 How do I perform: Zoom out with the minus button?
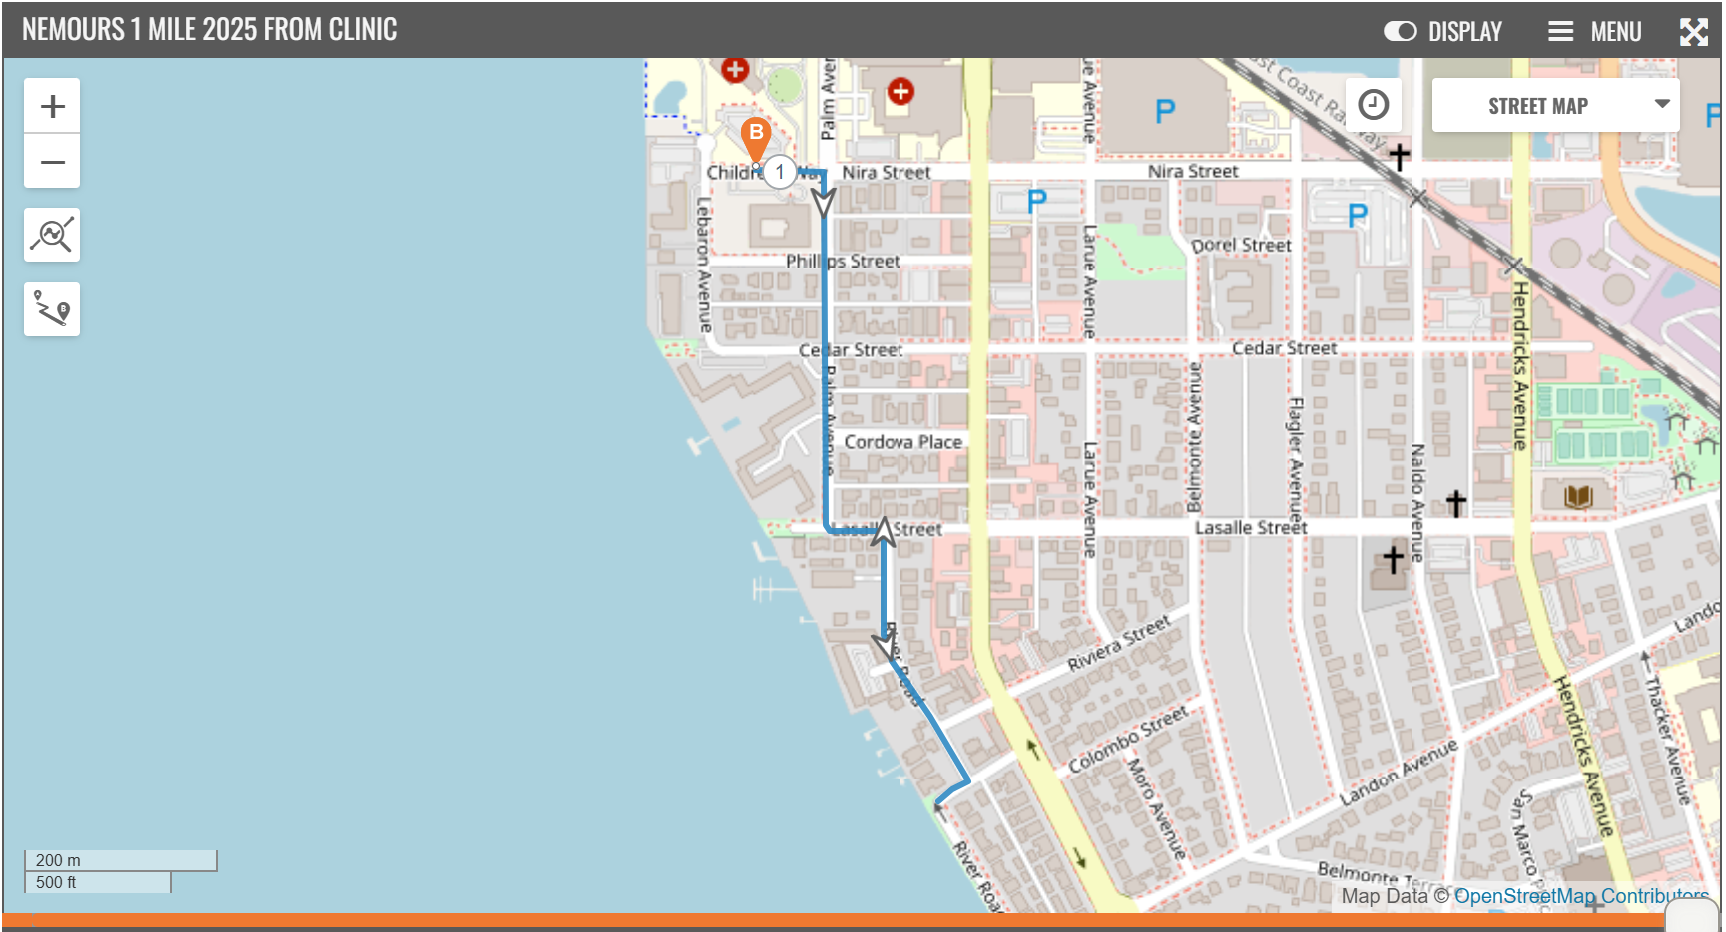[x=52, y=162]
